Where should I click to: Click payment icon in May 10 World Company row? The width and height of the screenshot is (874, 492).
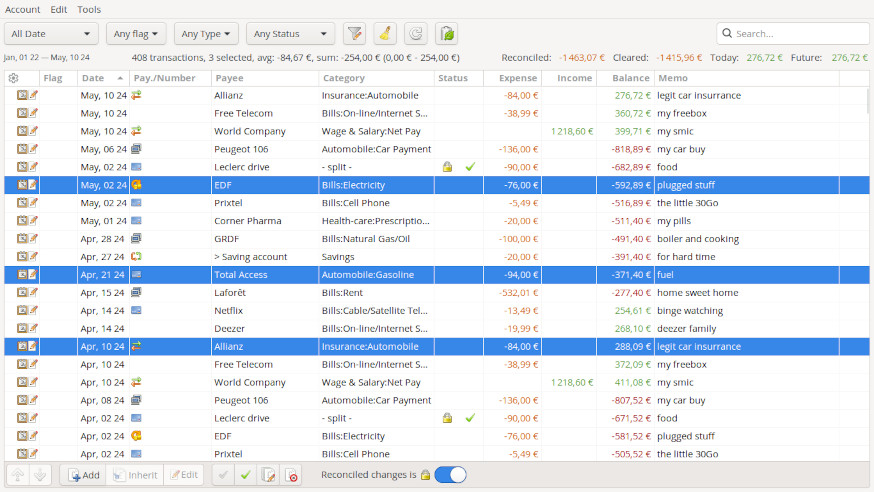point(136,131)
